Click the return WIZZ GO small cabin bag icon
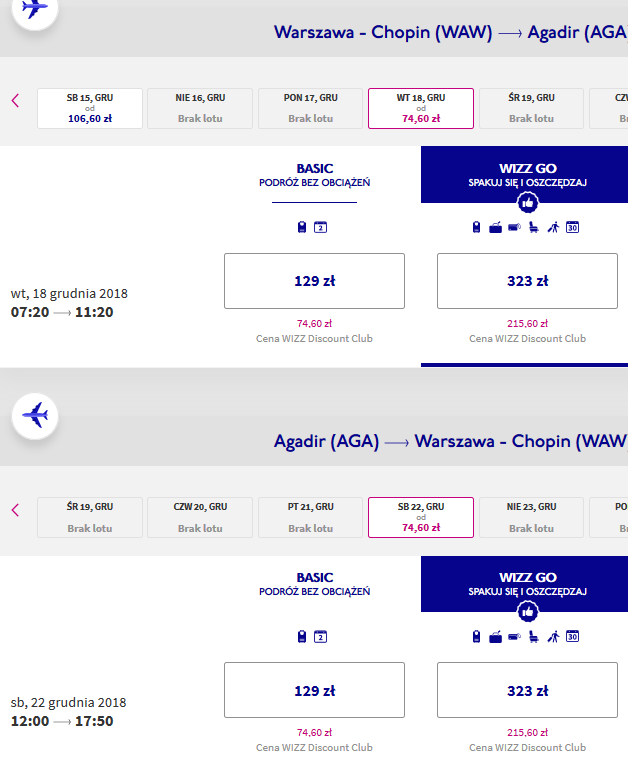 coord(476,636)
